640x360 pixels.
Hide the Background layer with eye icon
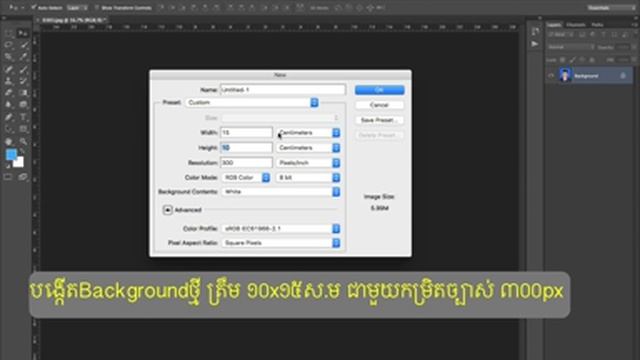551,76
